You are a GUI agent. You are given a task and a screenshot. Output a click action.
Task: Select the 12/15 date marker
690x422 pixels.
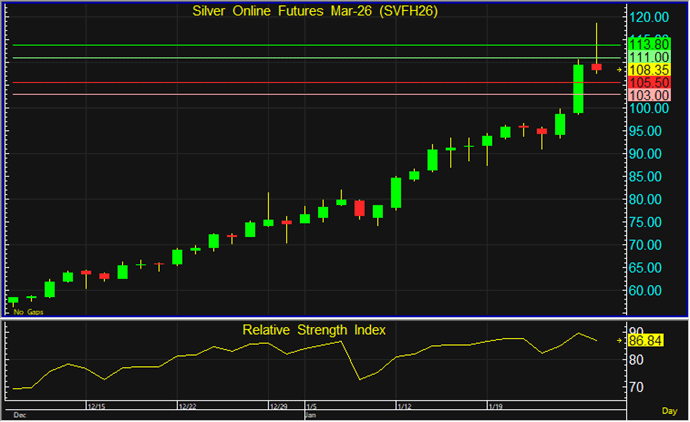coord(97,407)
